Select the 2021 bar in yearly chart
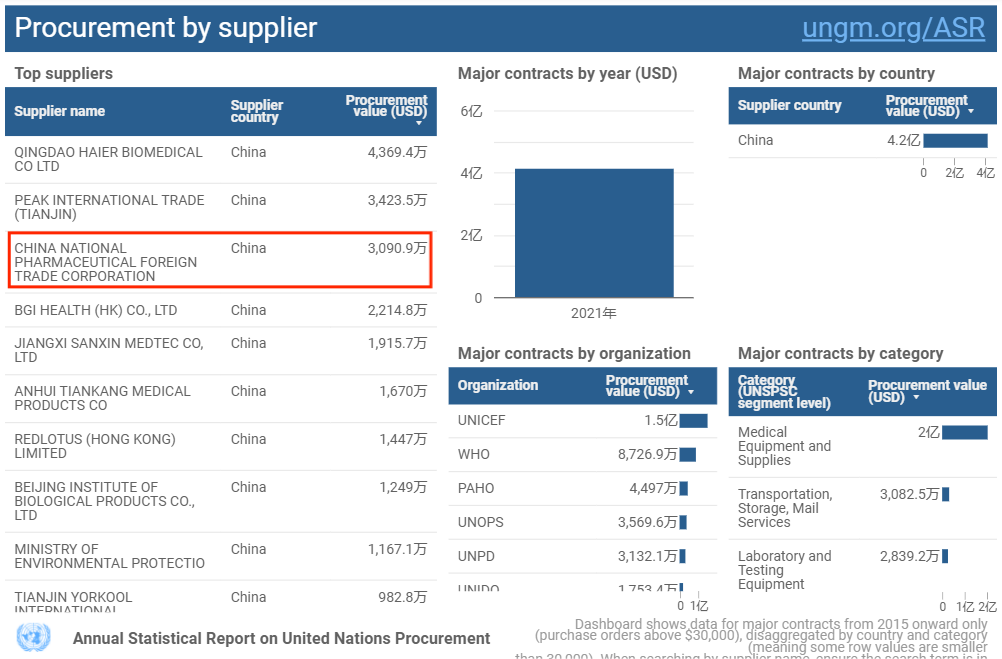Screen dimensions: 1002x659 tap(594, 233)
